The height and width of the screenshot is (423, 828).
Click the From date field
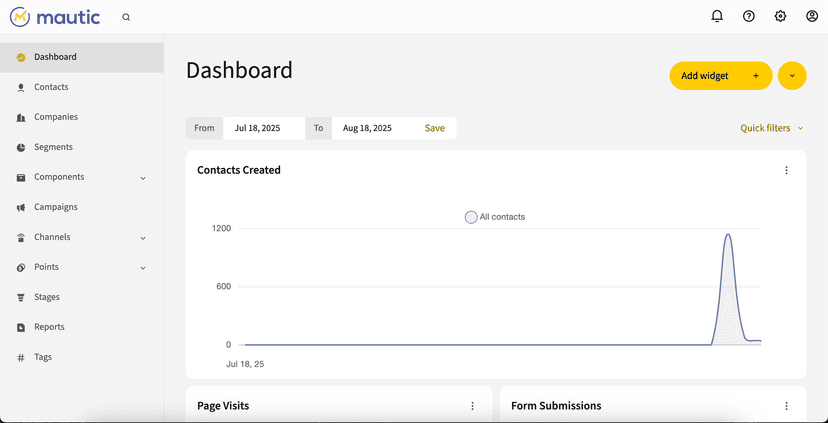point(264,128)
